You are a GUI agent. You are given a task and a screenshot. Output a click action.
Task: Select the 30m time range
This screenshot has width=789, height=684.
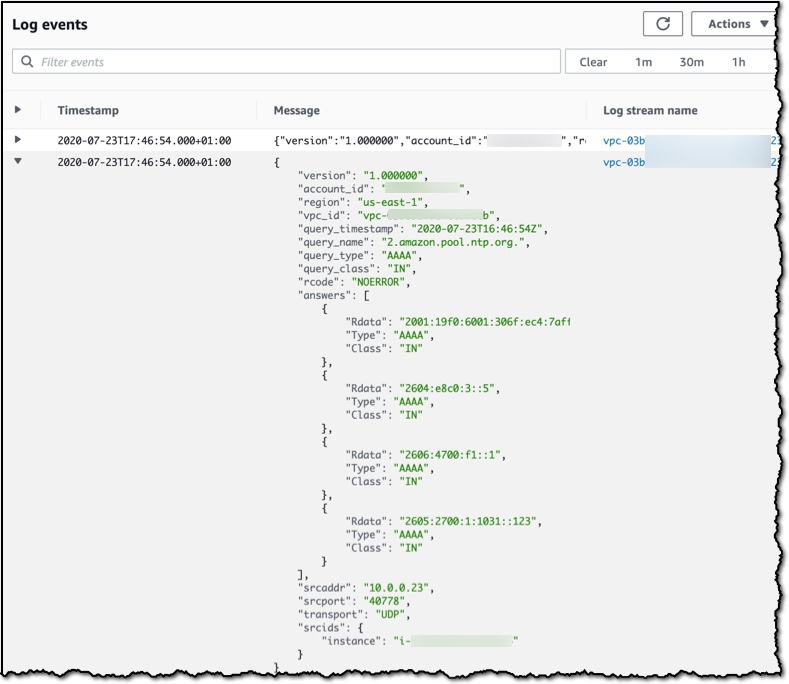tap(691, 62)
